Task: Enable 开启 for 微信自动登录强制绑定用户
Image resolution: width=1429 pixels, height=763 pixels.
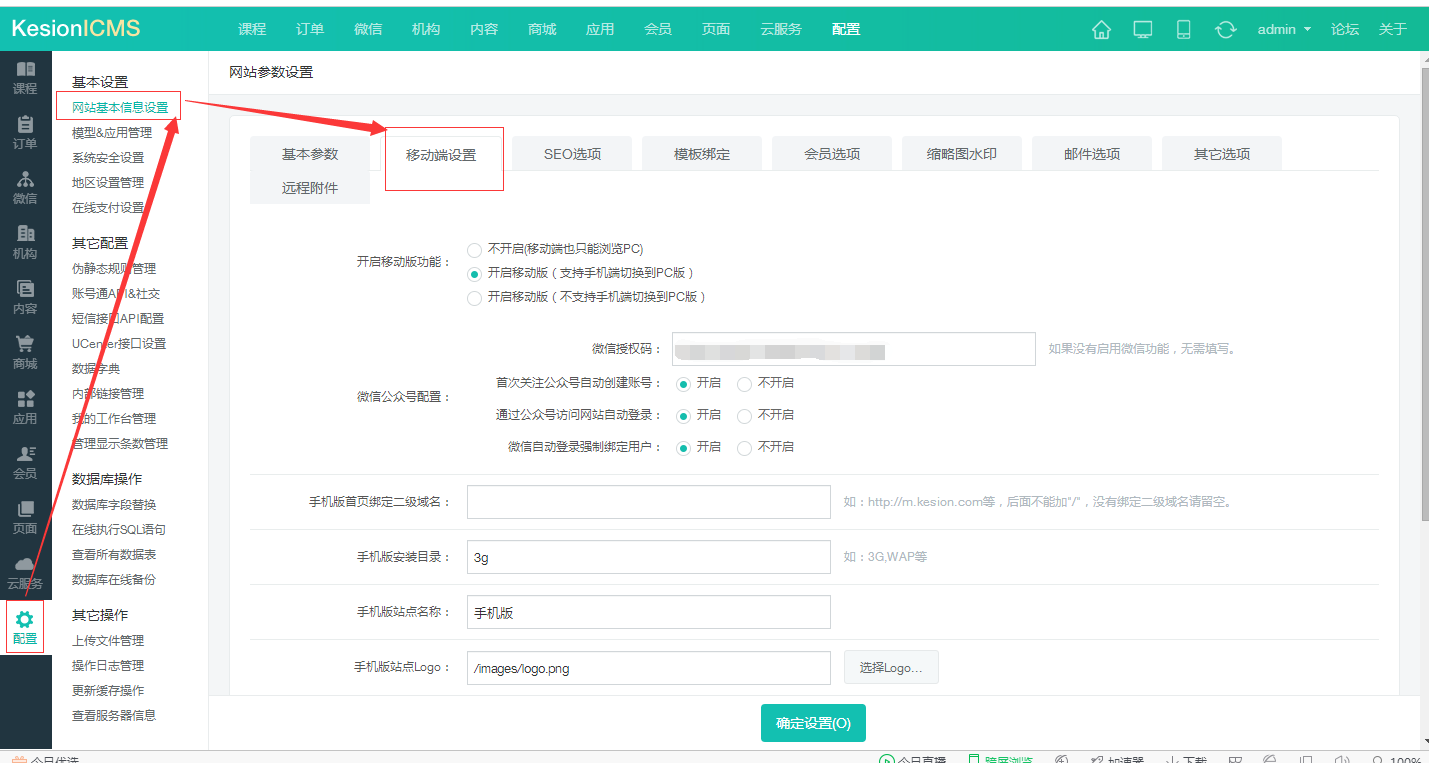Action: coord(683,447)
